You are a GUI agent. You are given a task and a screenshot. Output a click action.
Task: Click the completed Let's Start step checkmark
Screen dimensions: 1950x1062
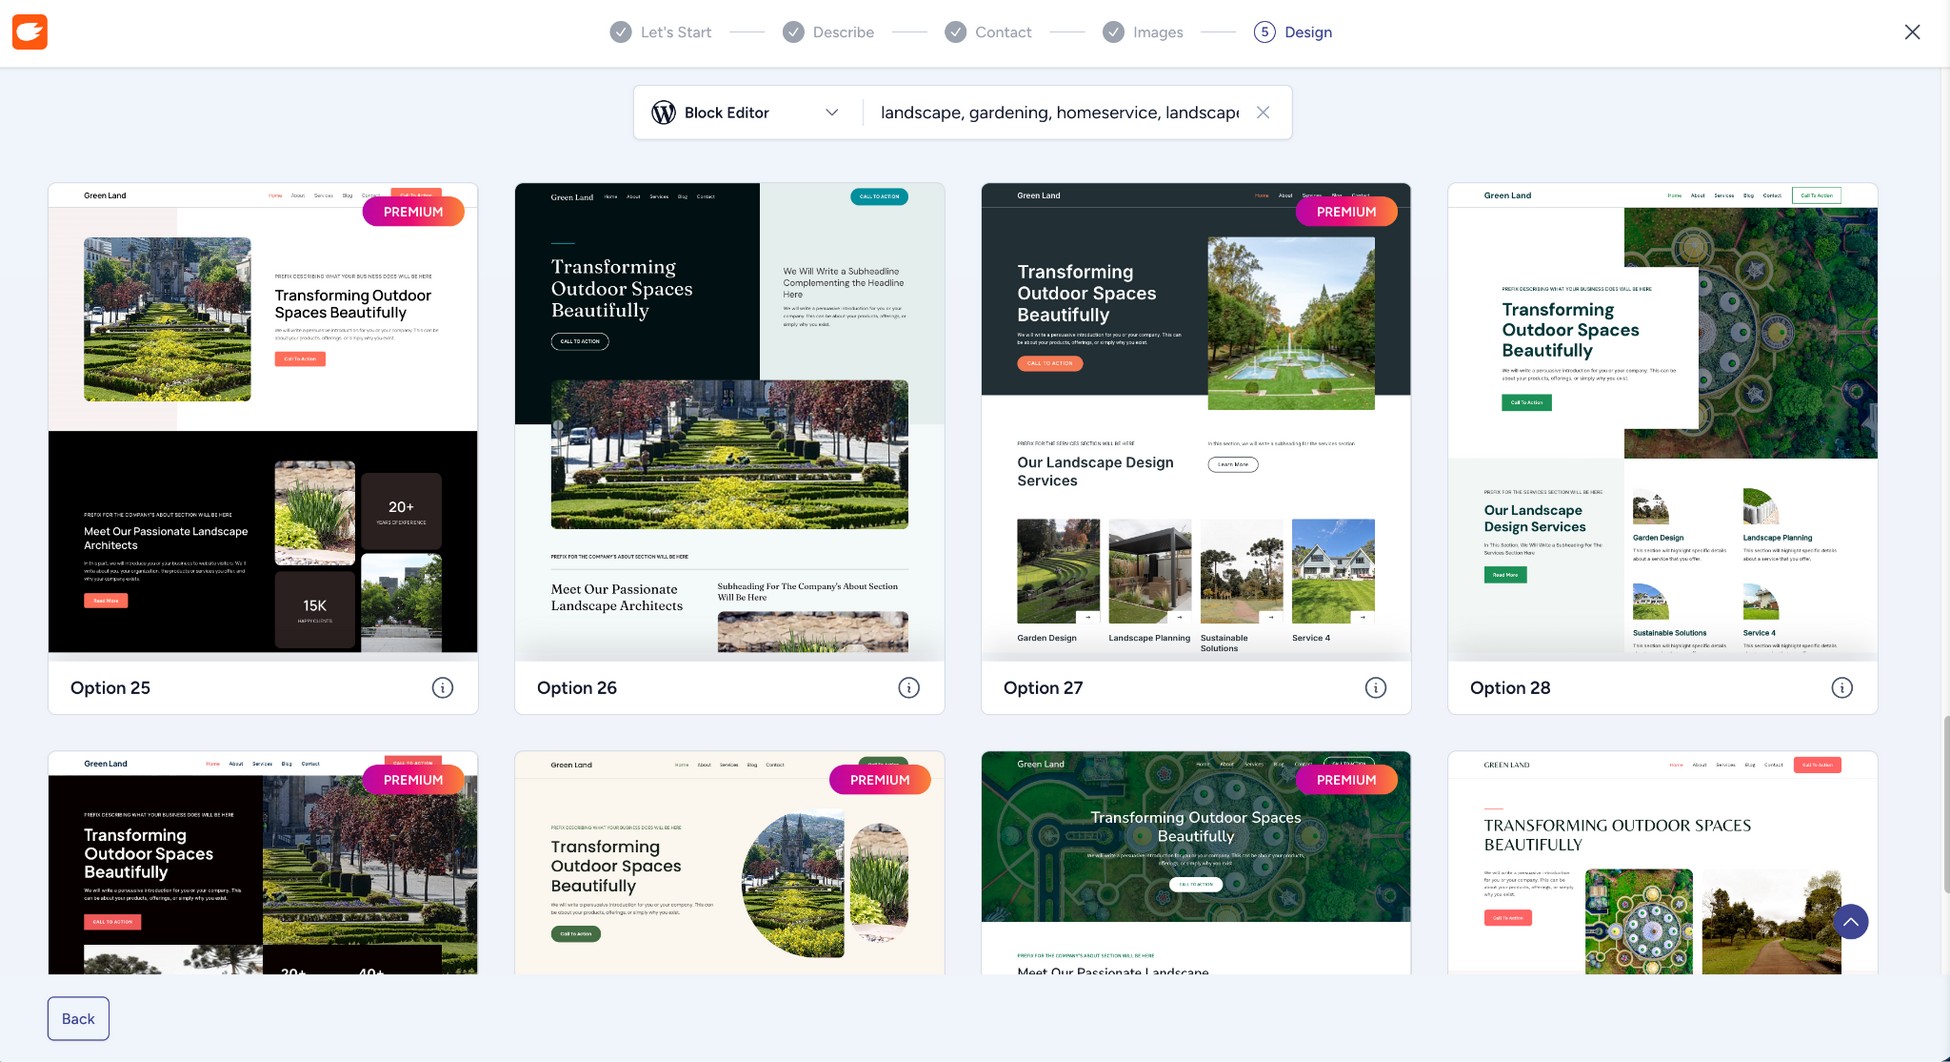point(619,31)
